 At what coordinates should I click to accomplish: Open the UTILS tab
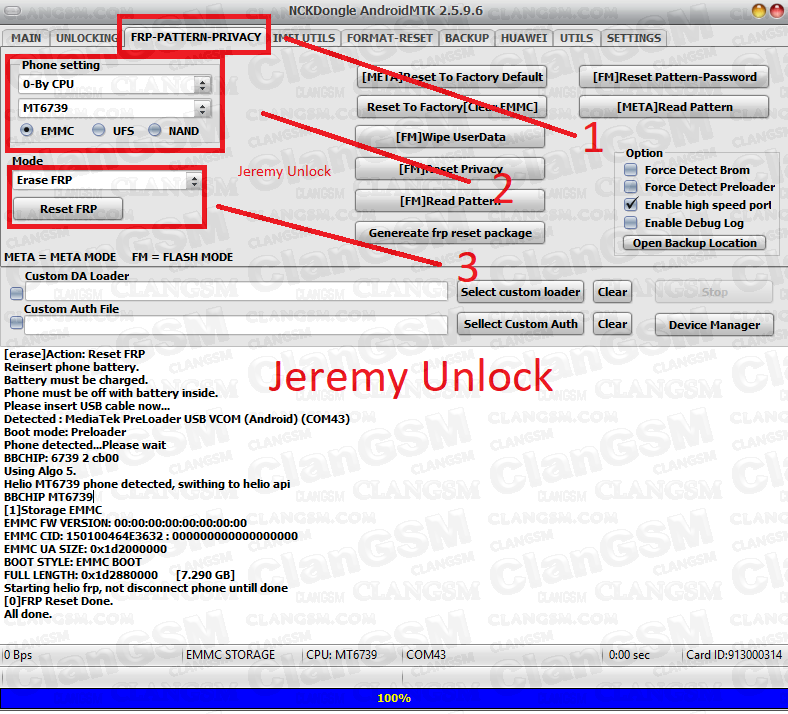pos(576,38)
